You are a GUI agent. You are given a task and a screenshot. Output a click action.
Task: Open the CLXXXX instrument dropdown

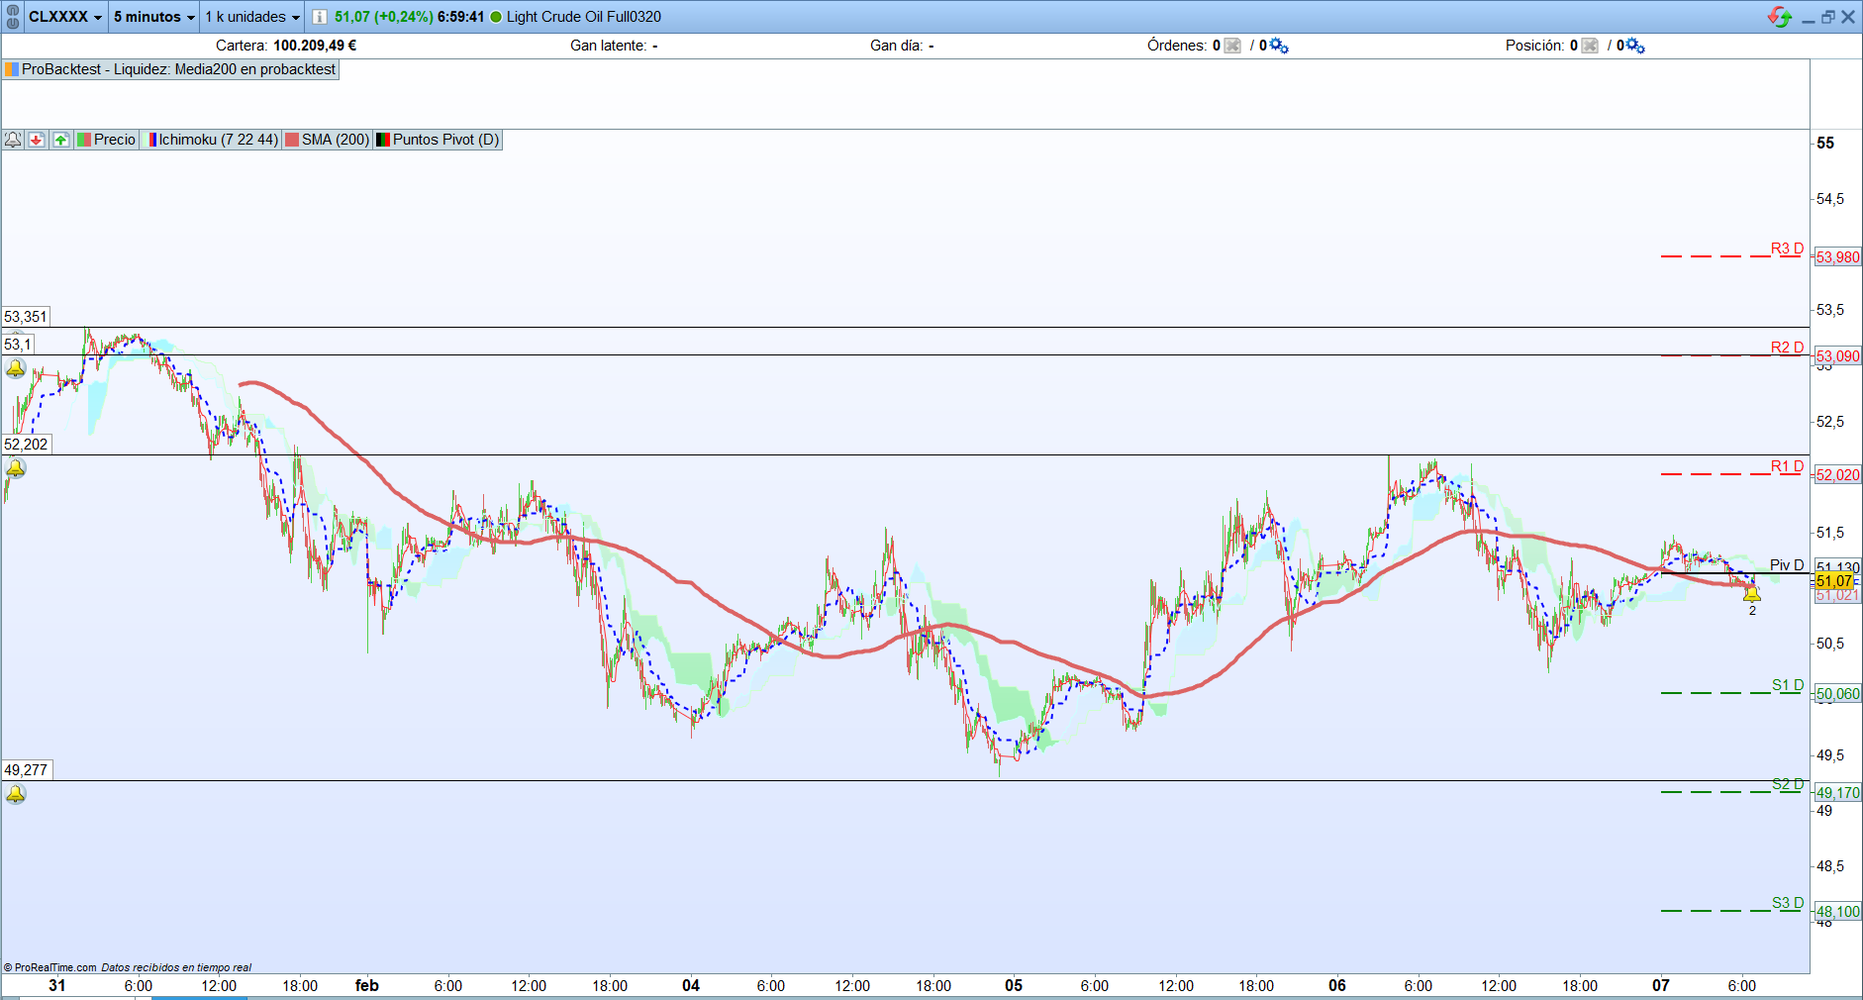pos(65,17)
